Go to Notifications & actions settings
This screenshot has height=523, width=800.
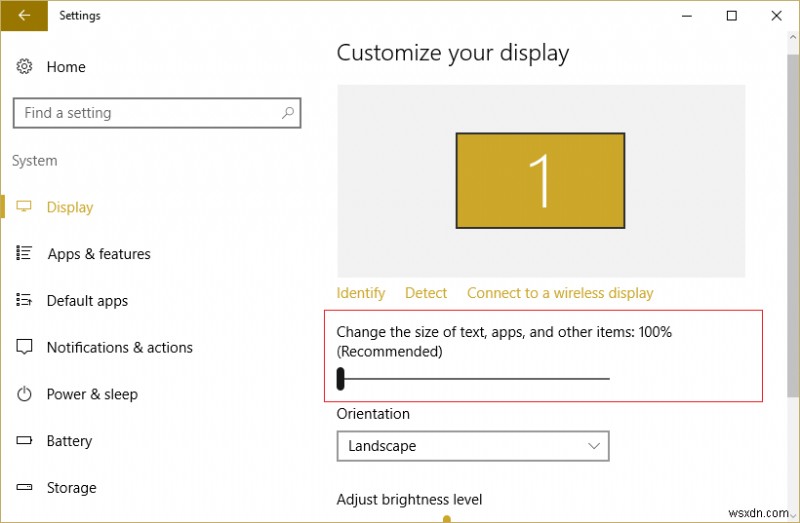[119, 348]
